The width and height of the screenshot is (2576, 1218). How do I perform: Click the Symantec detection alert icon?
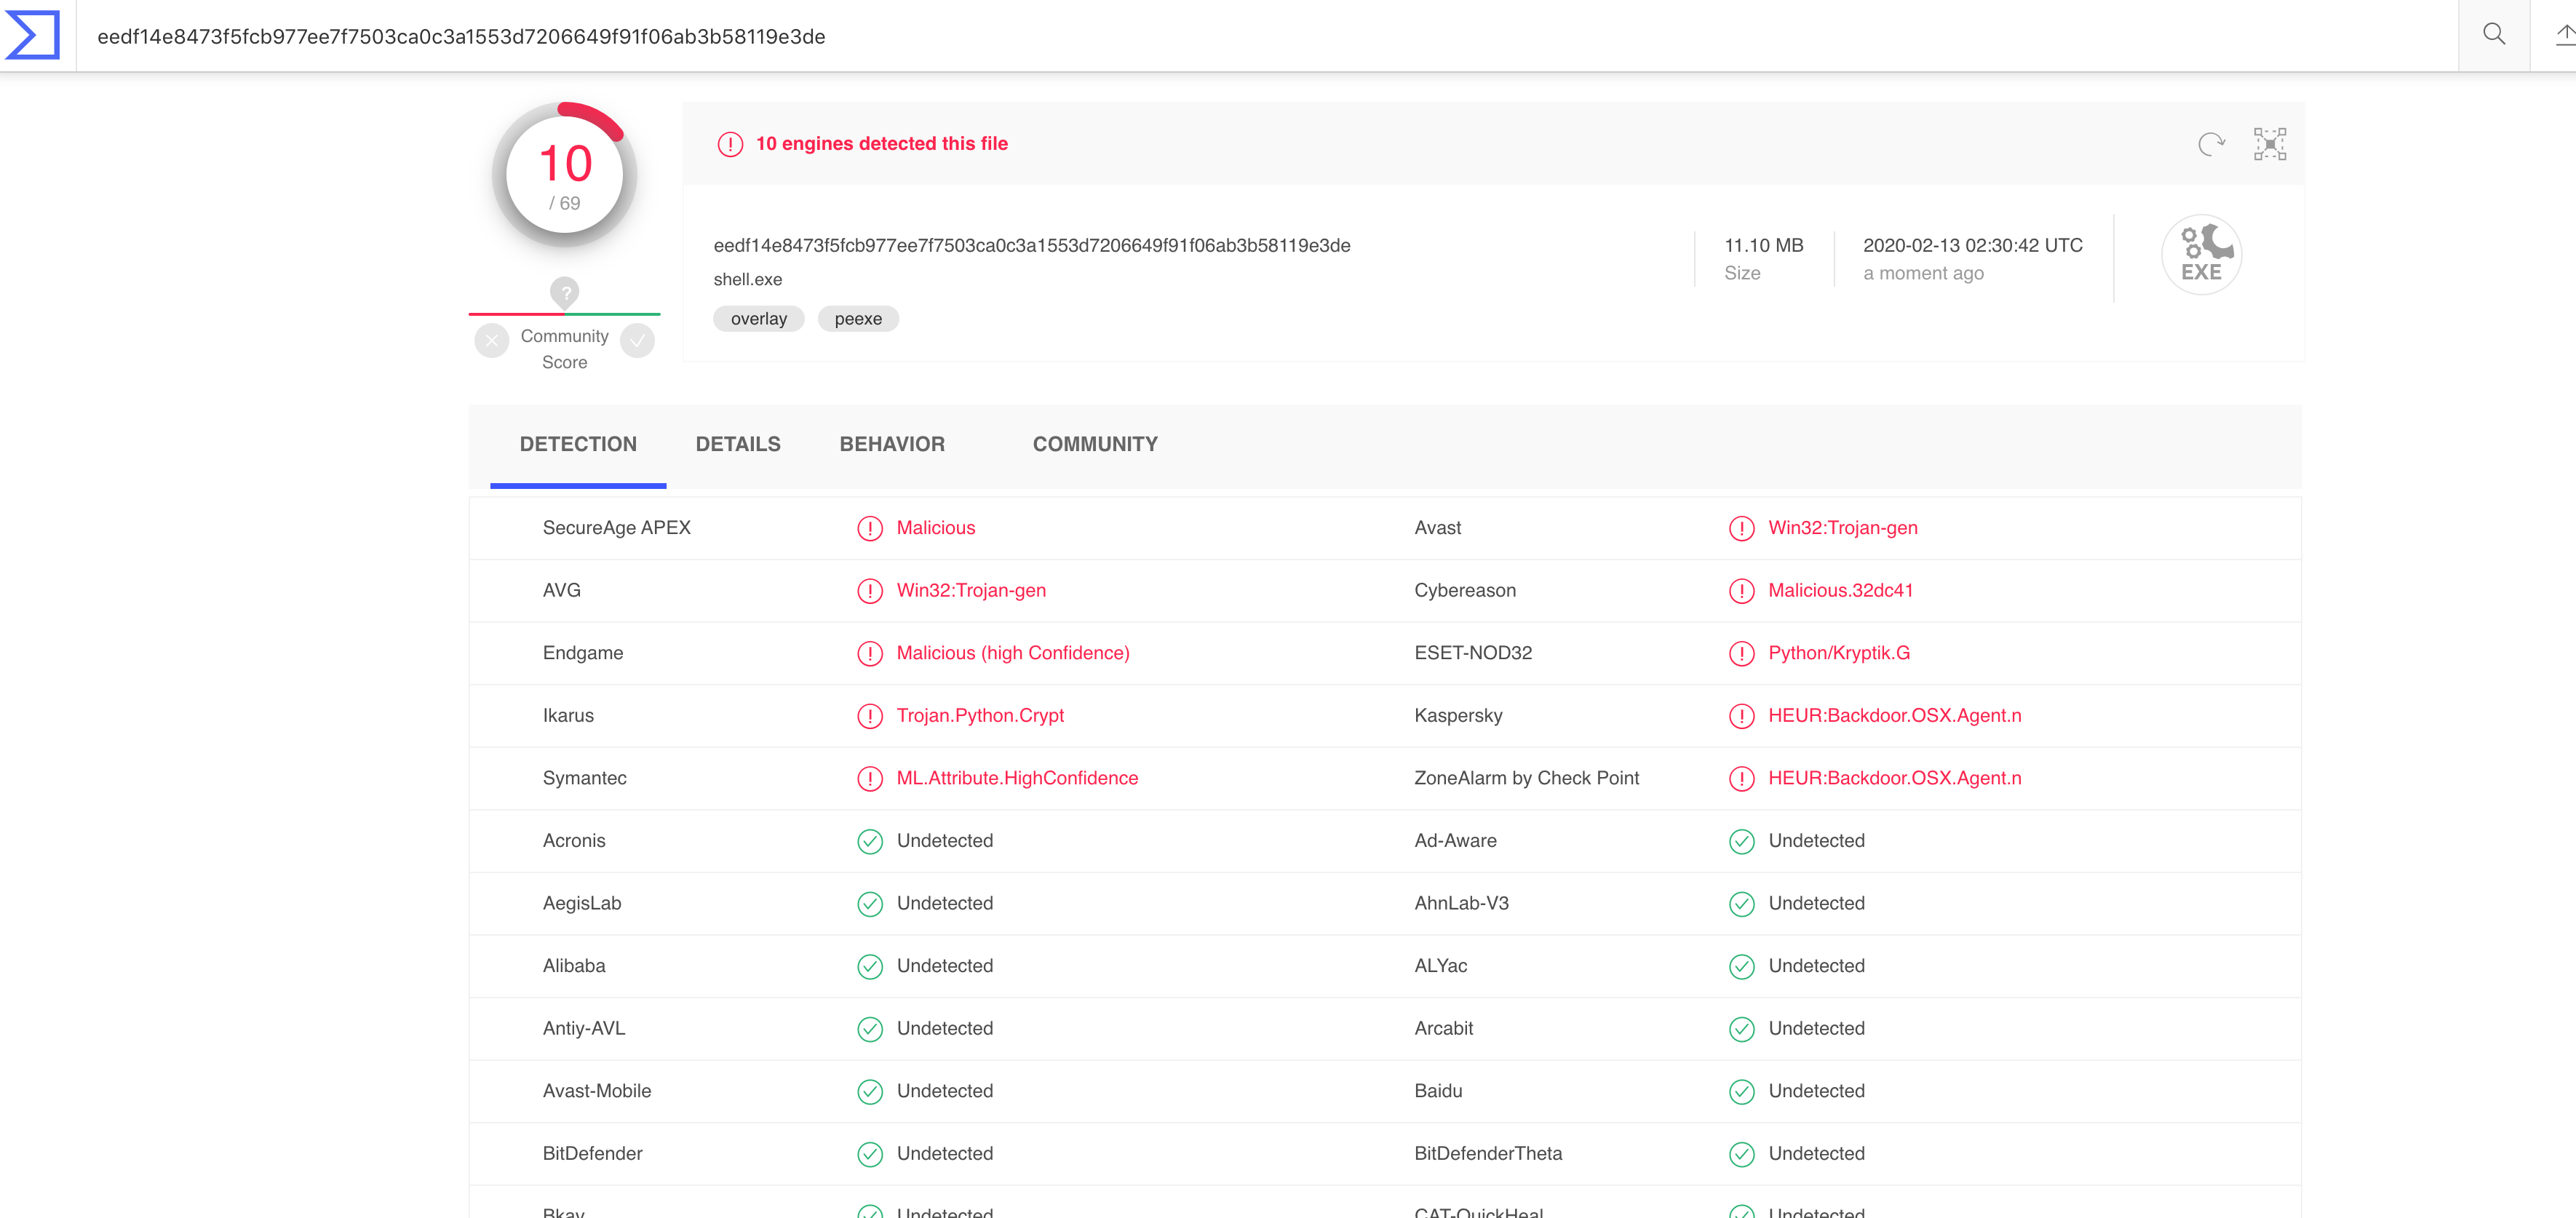(870, 778)
